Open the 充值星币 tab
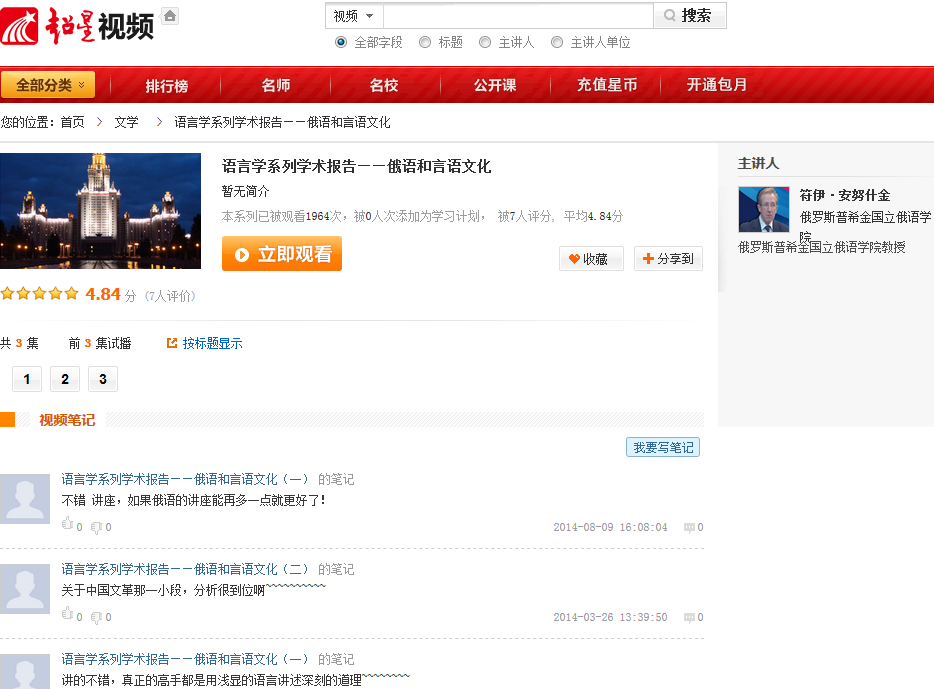This screenshot has width=934, height=689. tap(607, 85)
